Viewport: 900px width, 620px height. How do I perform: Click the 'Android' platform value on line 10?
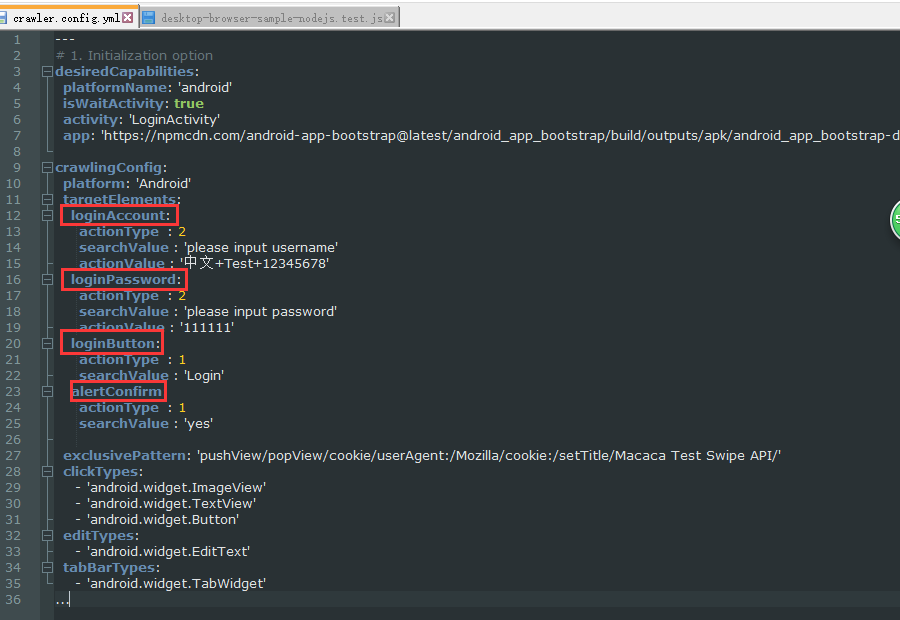pyautogui.click(x=163, y=184)
